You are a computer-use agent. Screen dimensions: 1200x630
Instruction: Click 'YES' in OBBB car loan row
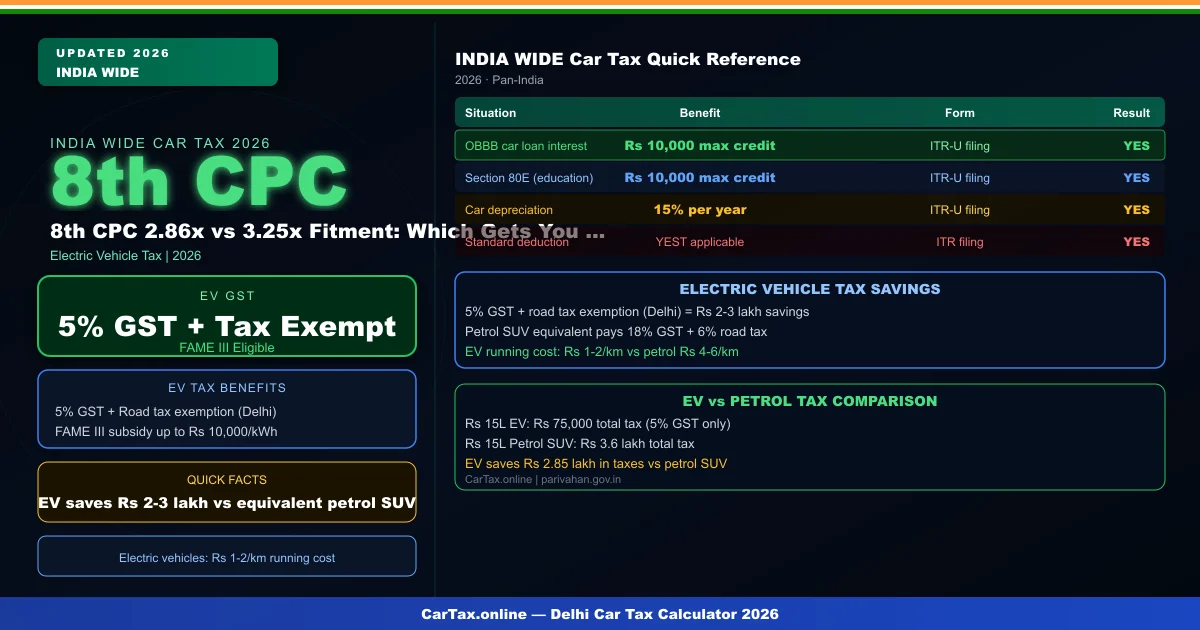pos(1137,146)
